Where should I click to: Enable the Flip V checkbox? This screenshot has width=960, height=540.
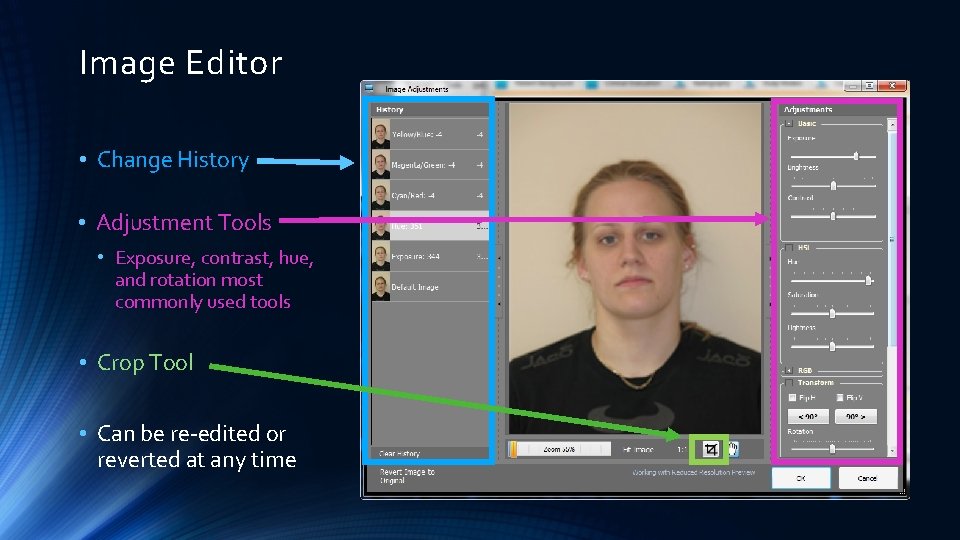click(x=840, y=398)
